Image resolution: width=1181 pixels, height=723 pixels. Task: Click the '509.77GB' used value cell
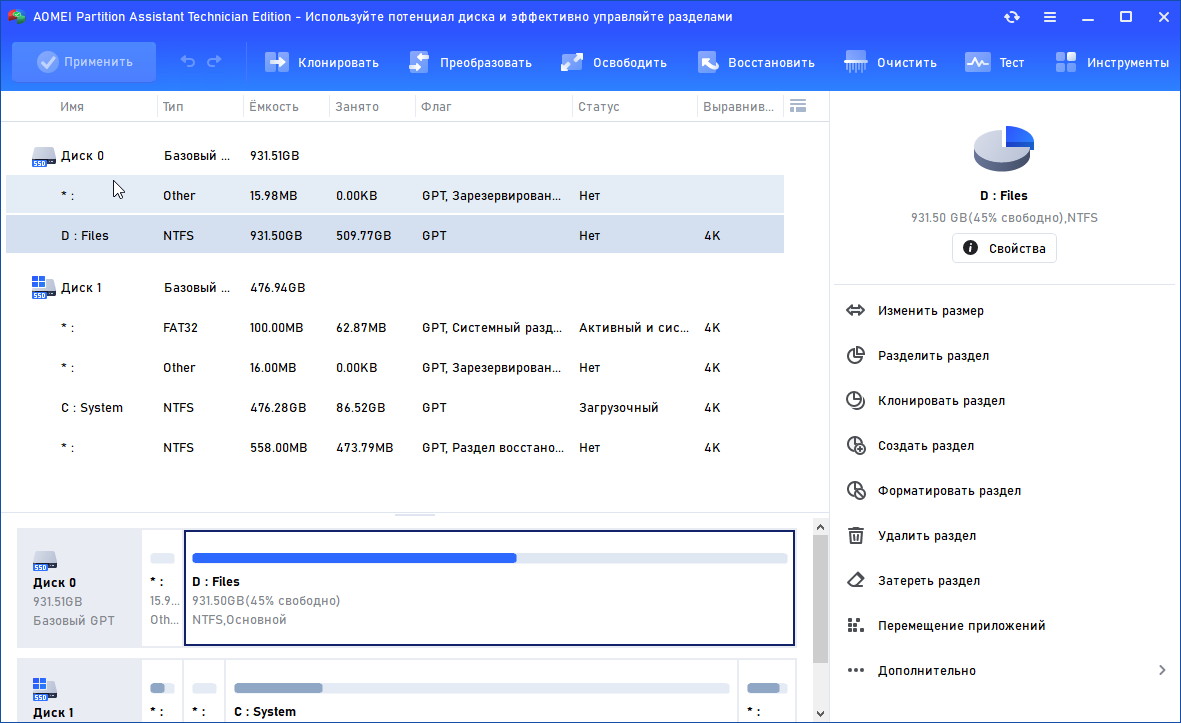coord(364,236)
